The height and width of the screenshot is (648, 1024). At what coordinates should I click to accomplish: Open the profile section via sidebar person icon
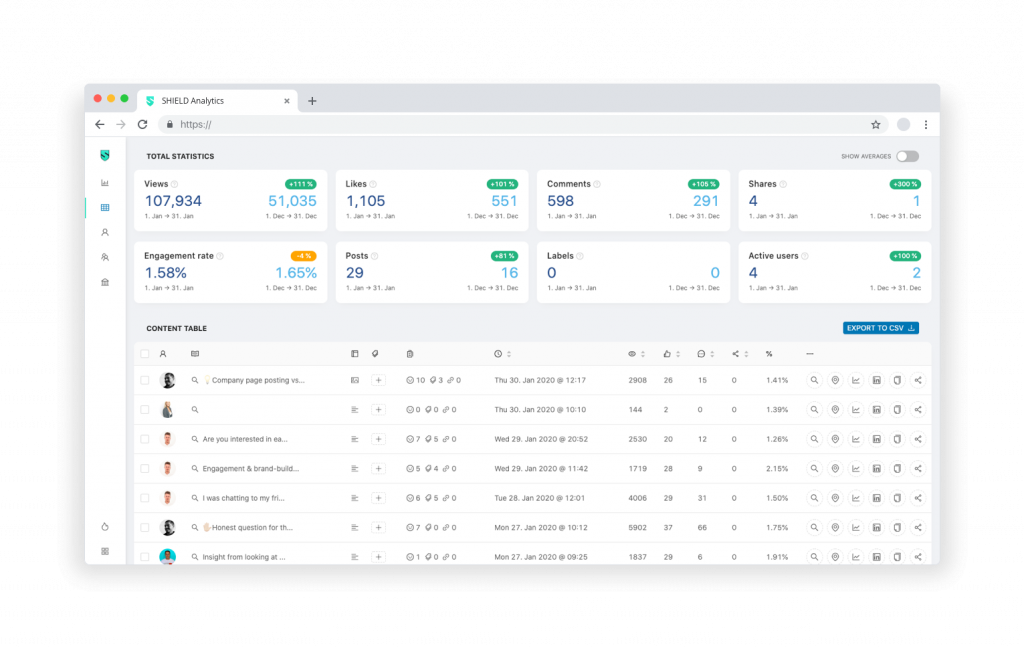(105, 232)
